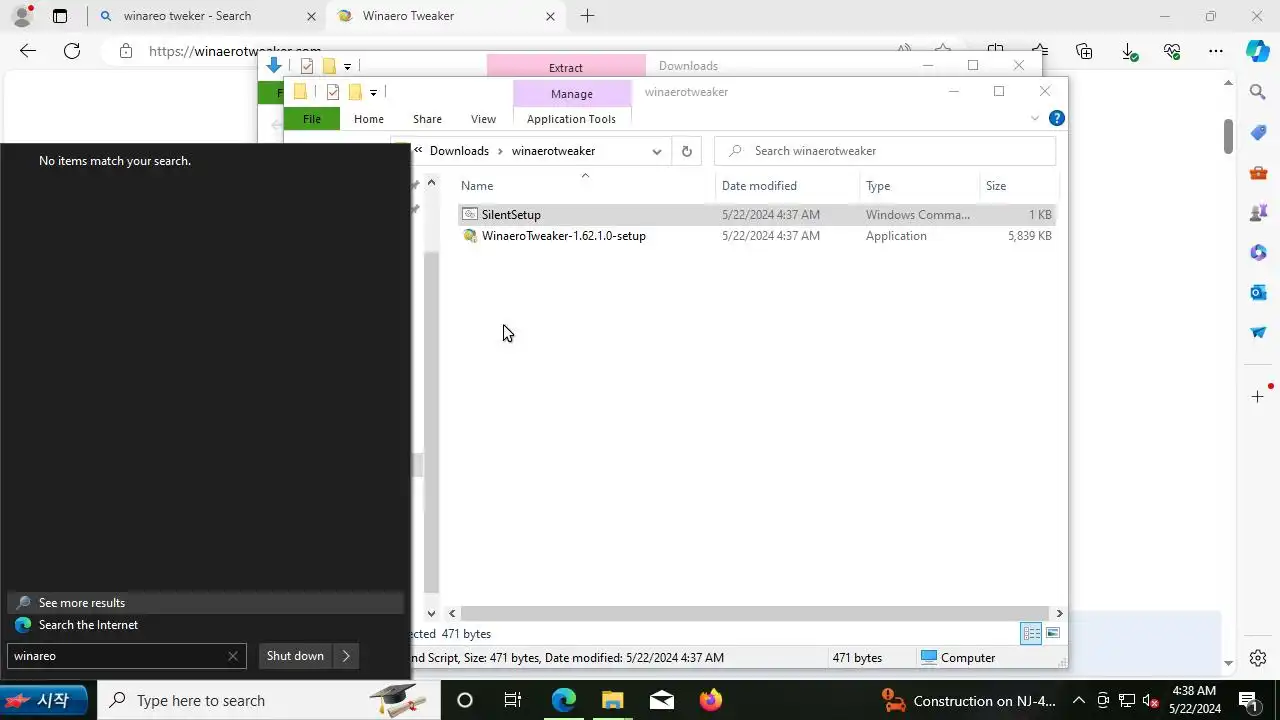The image size is (1280, 720).
Task: Open Edge Settings and more menu
Action: point(1216,51)
